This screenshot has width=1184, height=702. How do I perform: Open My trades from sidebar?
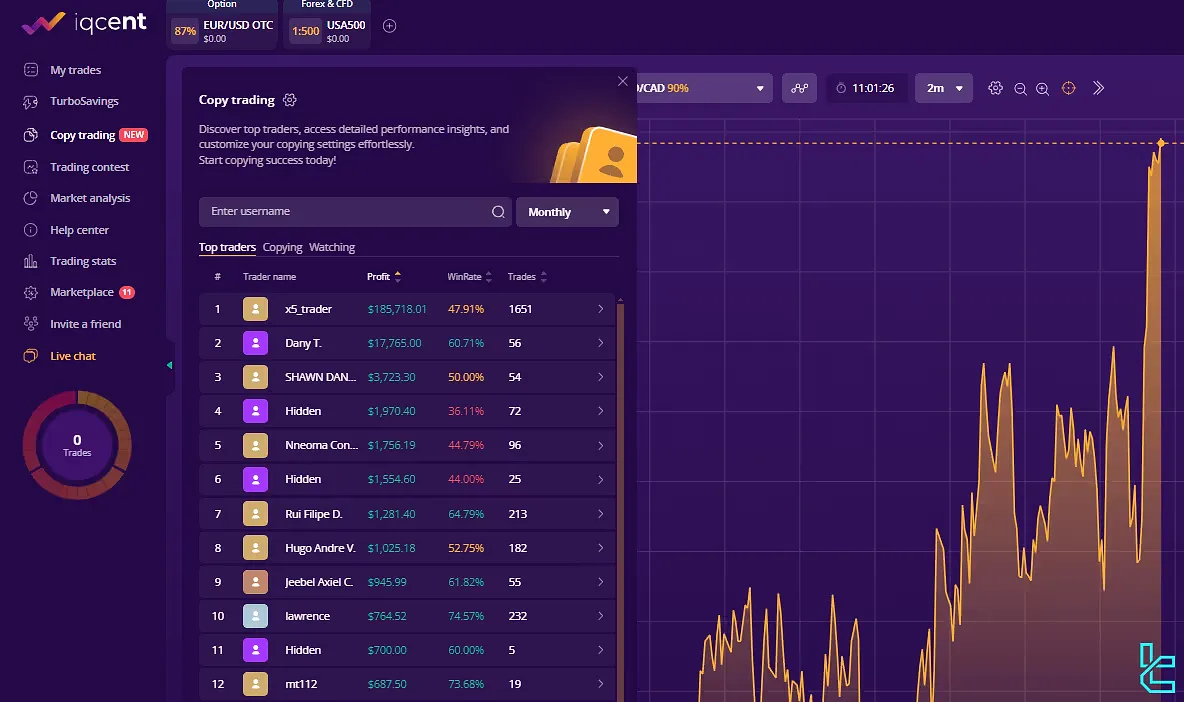coord(76,70)
